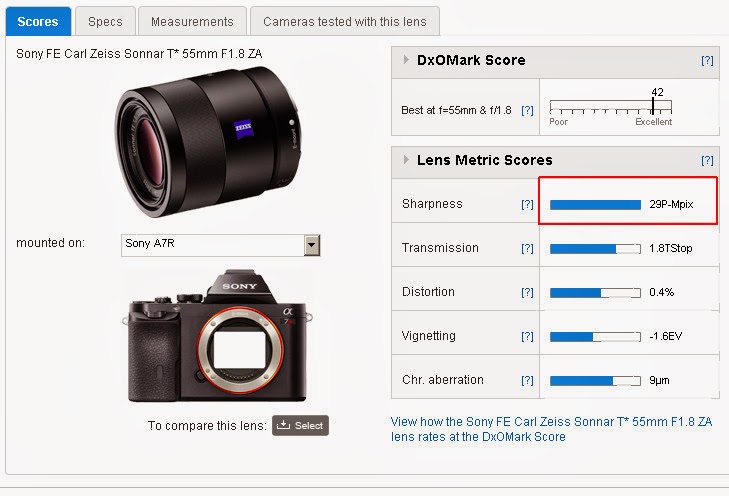Click the DxOMark Score heading text
729x496 pixels.
point(471,60)
